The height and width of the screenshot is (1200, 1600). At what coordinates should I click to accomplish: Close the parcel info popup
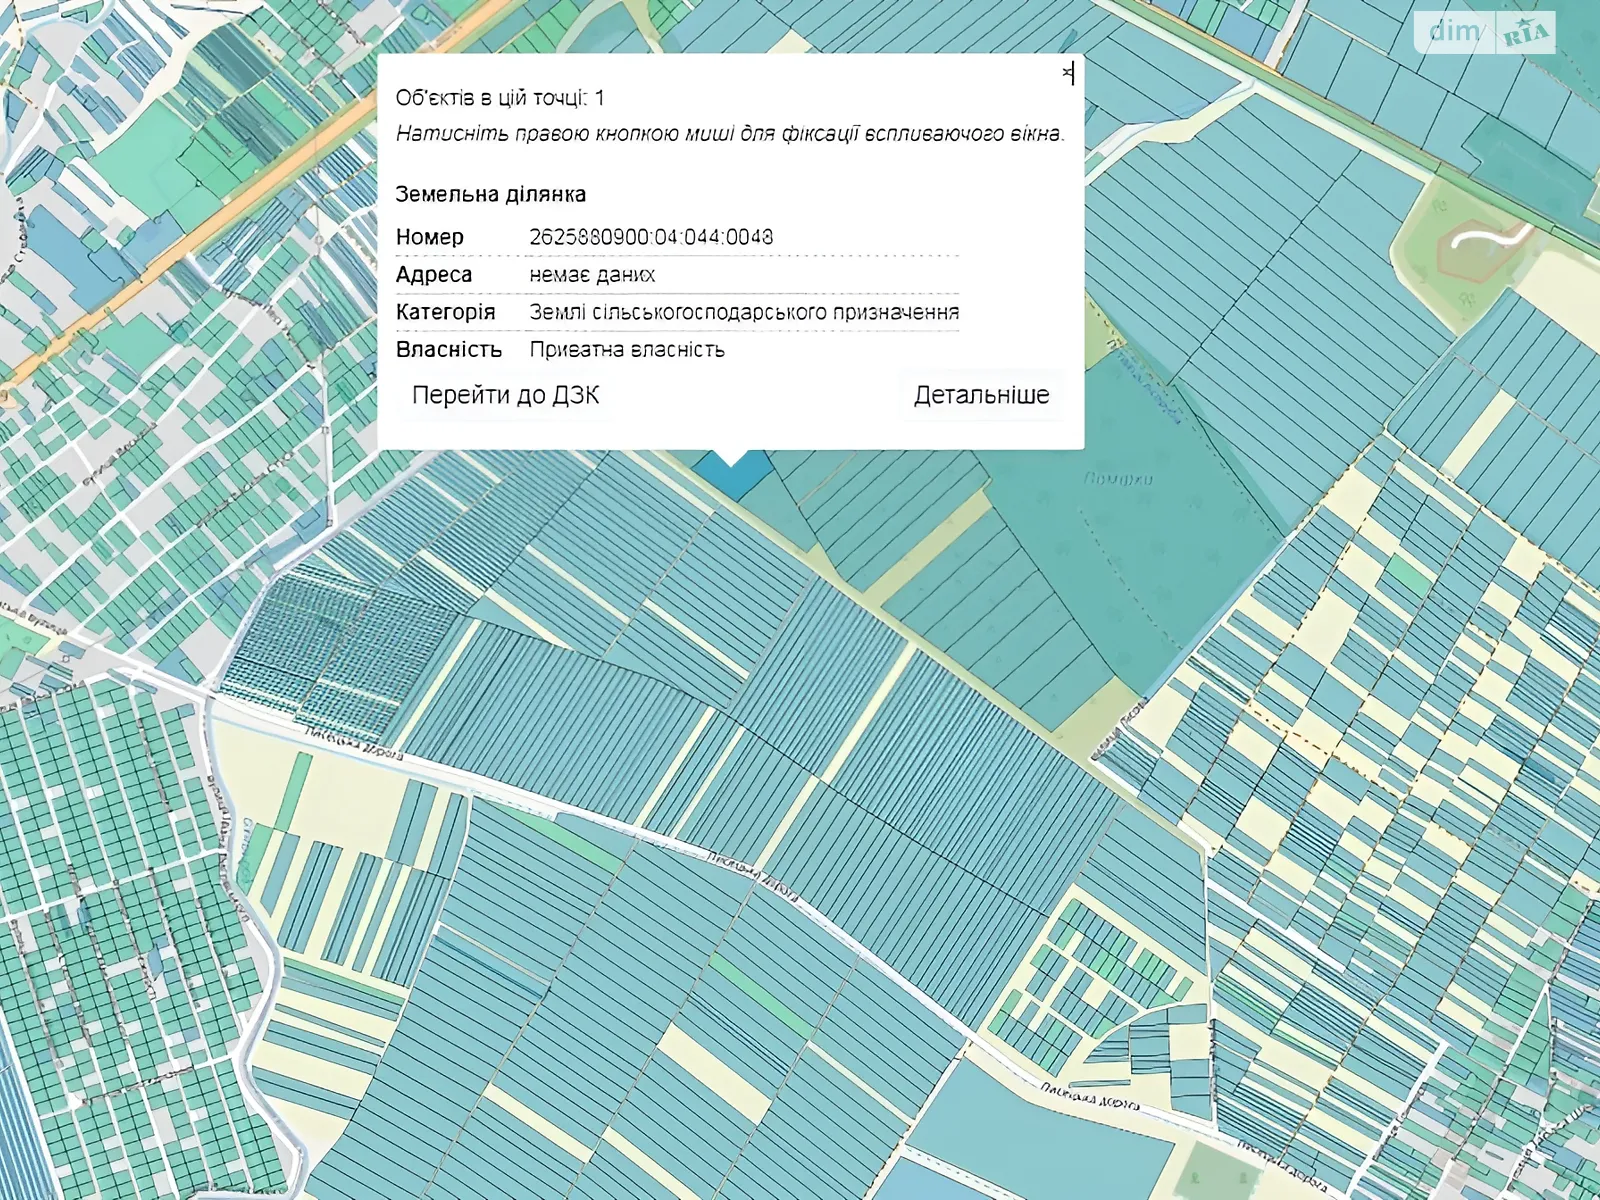[x=1067, y=73]
